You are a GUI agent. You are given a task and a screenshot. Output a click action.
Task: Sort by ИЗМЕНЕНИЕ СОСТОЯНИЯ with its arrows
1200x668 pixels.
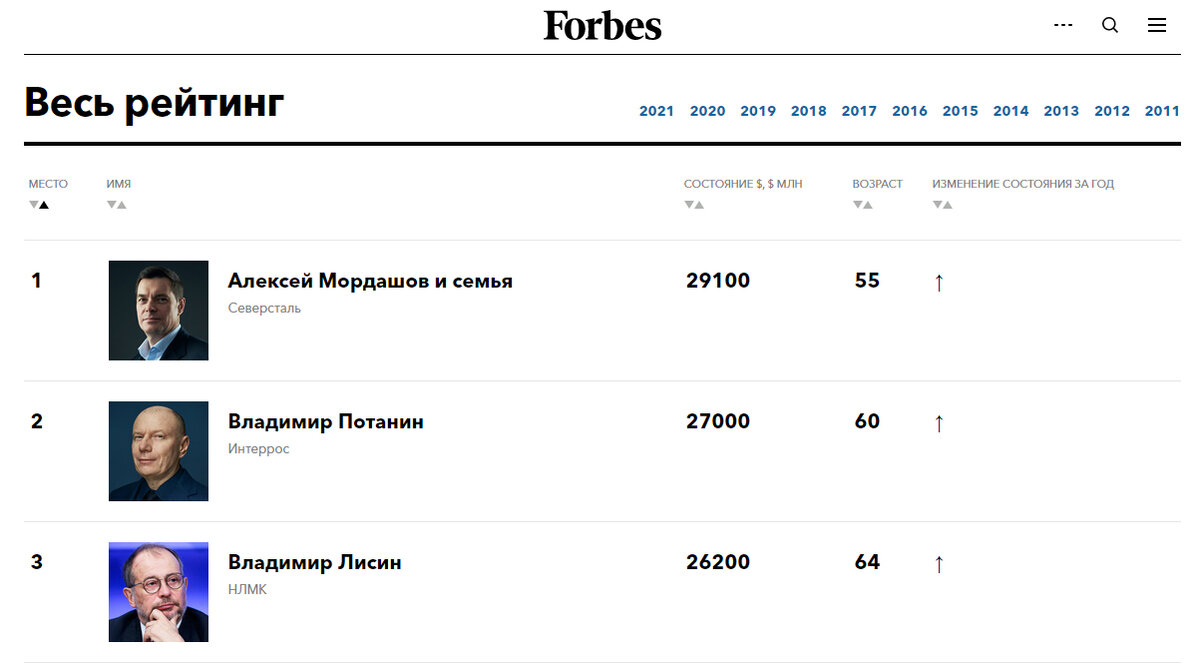click(942, 205)
